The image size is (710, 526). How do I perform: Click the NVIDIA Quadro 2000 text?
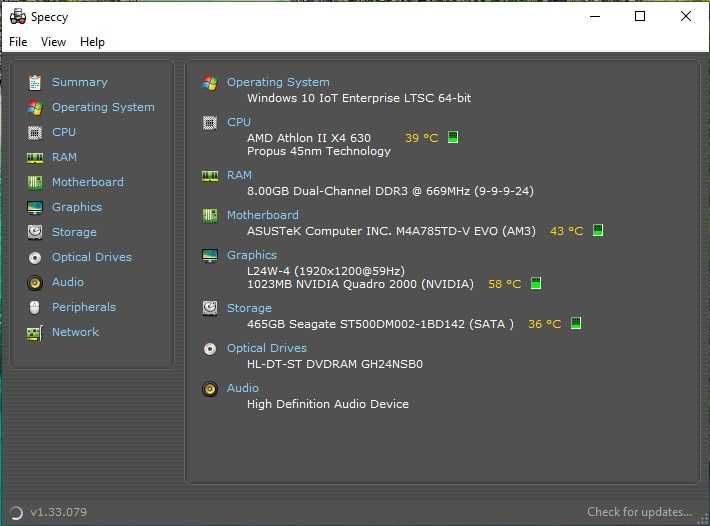(x=360, y=284)
